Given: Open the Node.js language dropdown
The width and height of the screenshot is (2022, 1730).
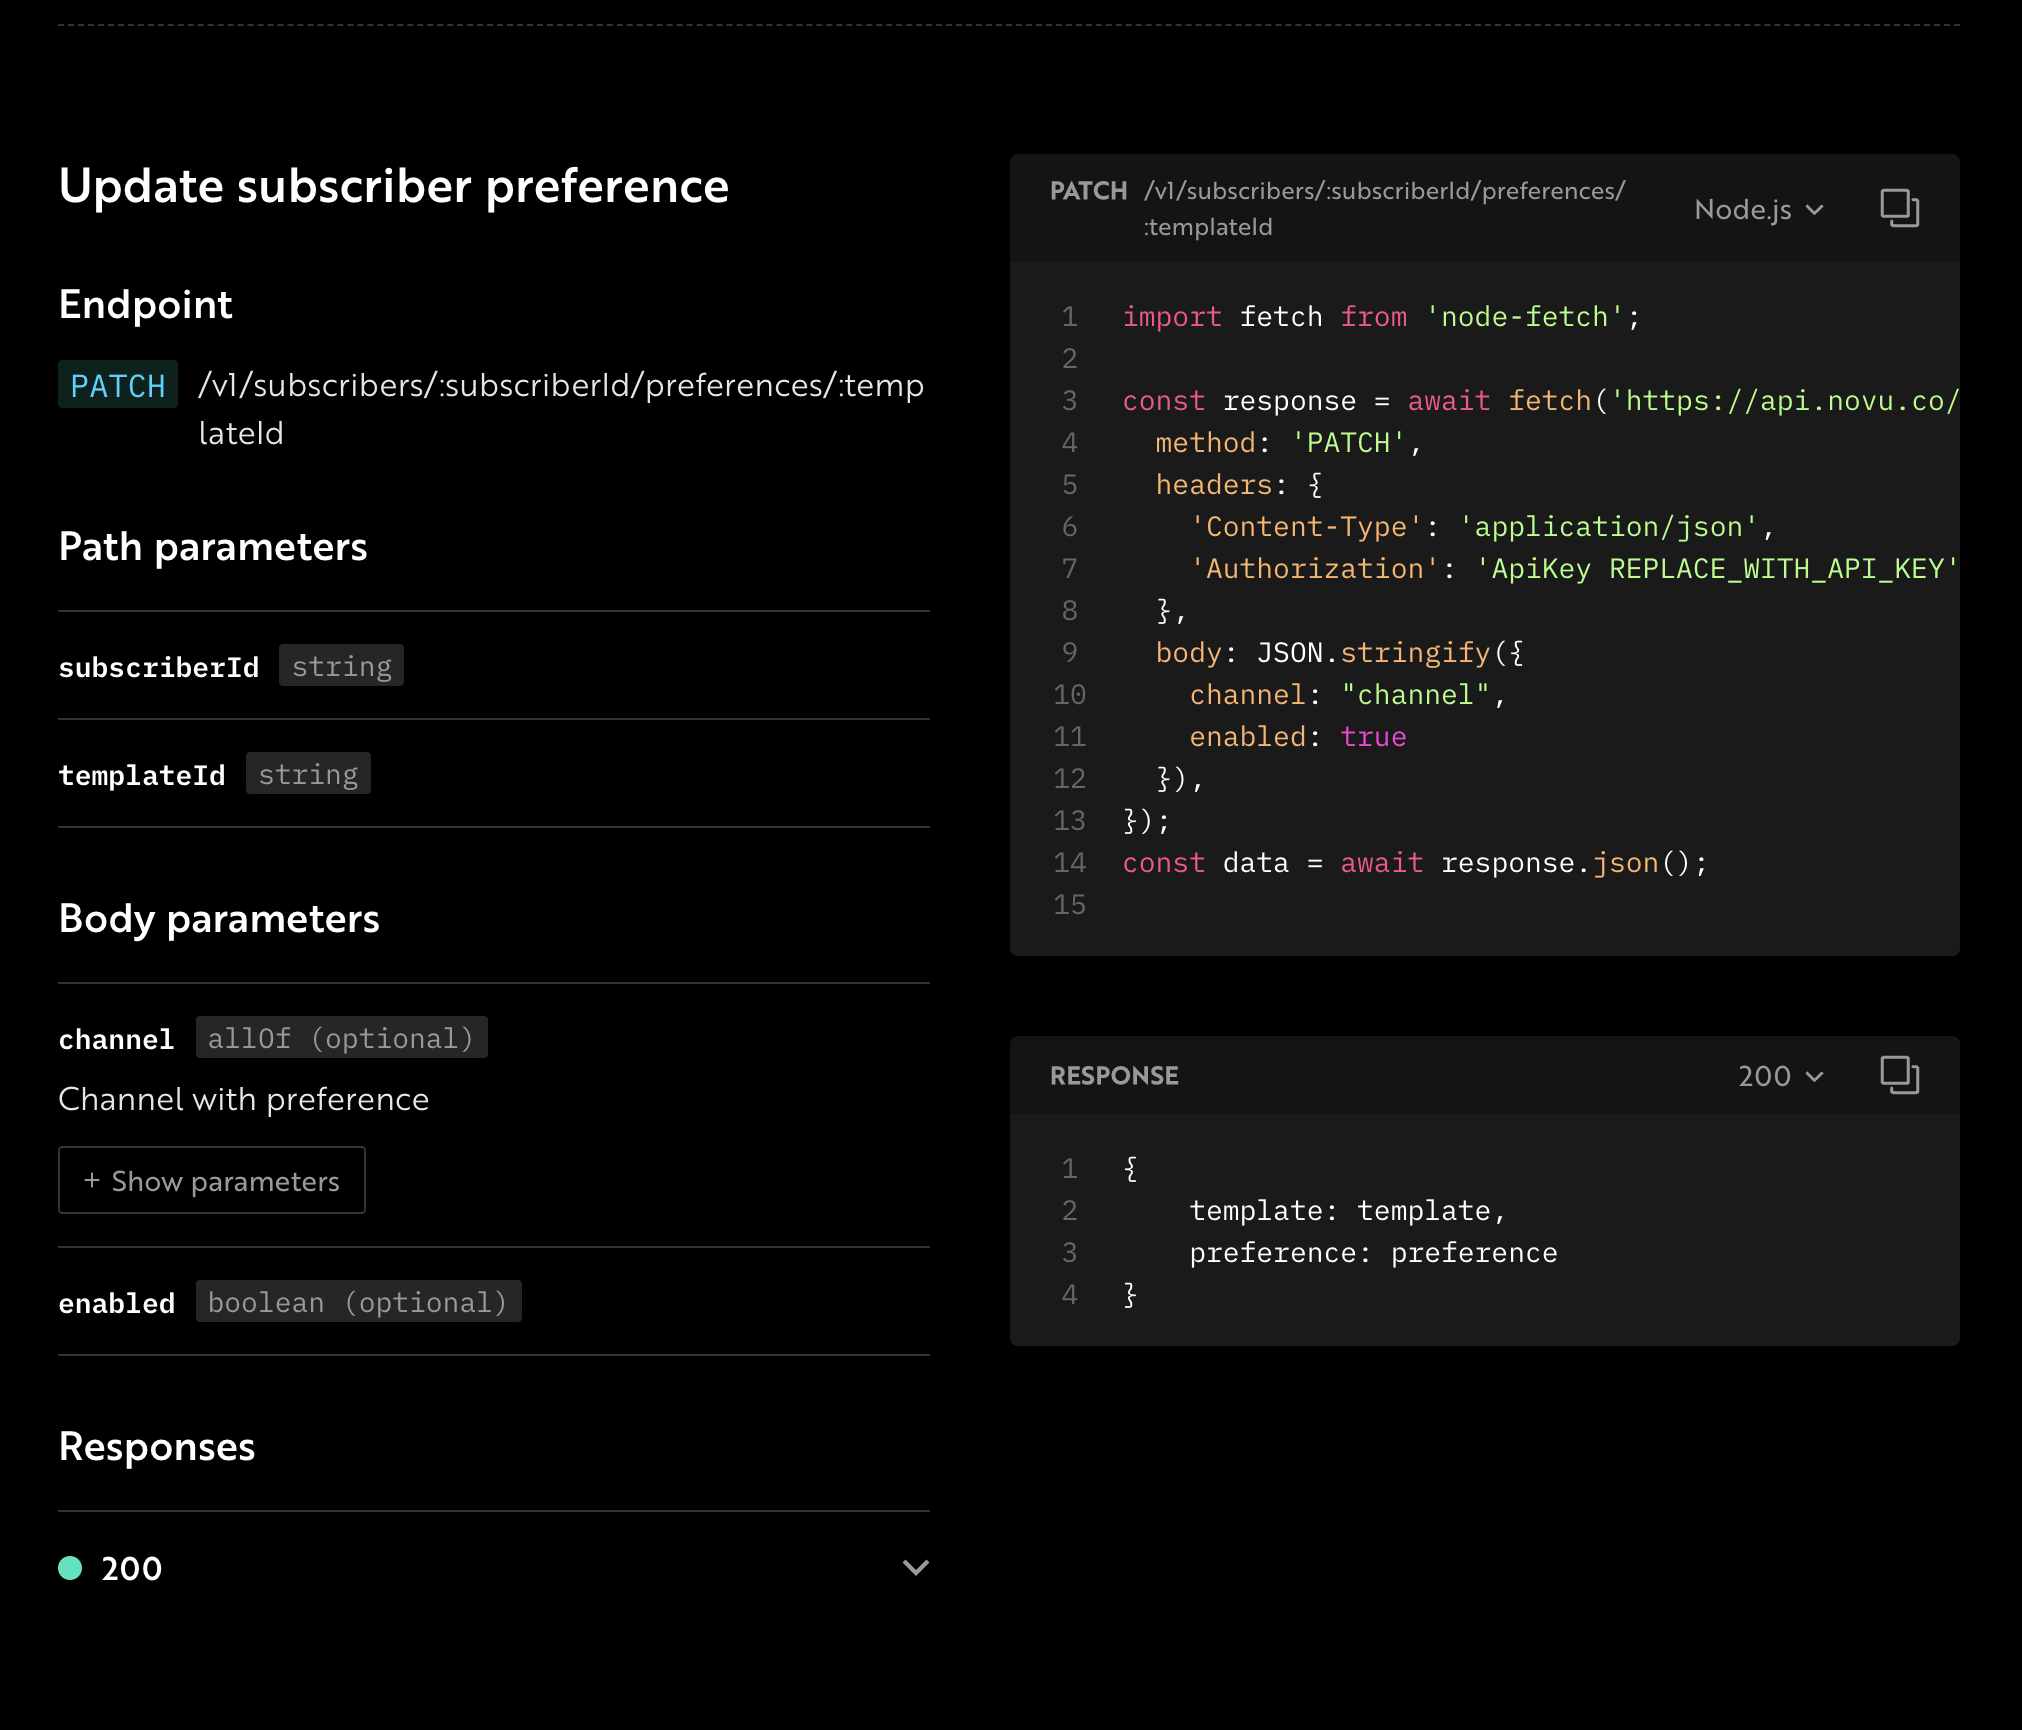Looking at the screenshot, I should coord(1758,209).
